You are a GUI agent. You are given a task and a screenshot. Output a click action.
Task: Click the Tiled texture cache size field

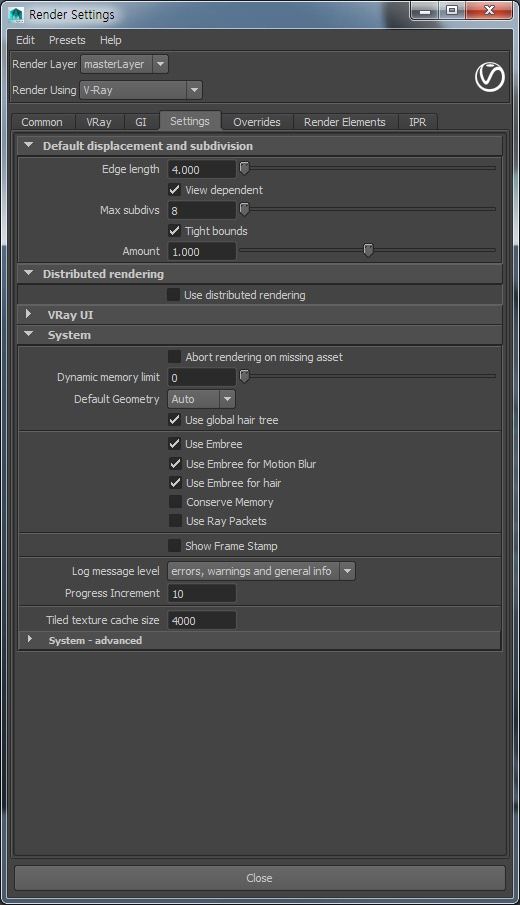[x=201, y=620]
